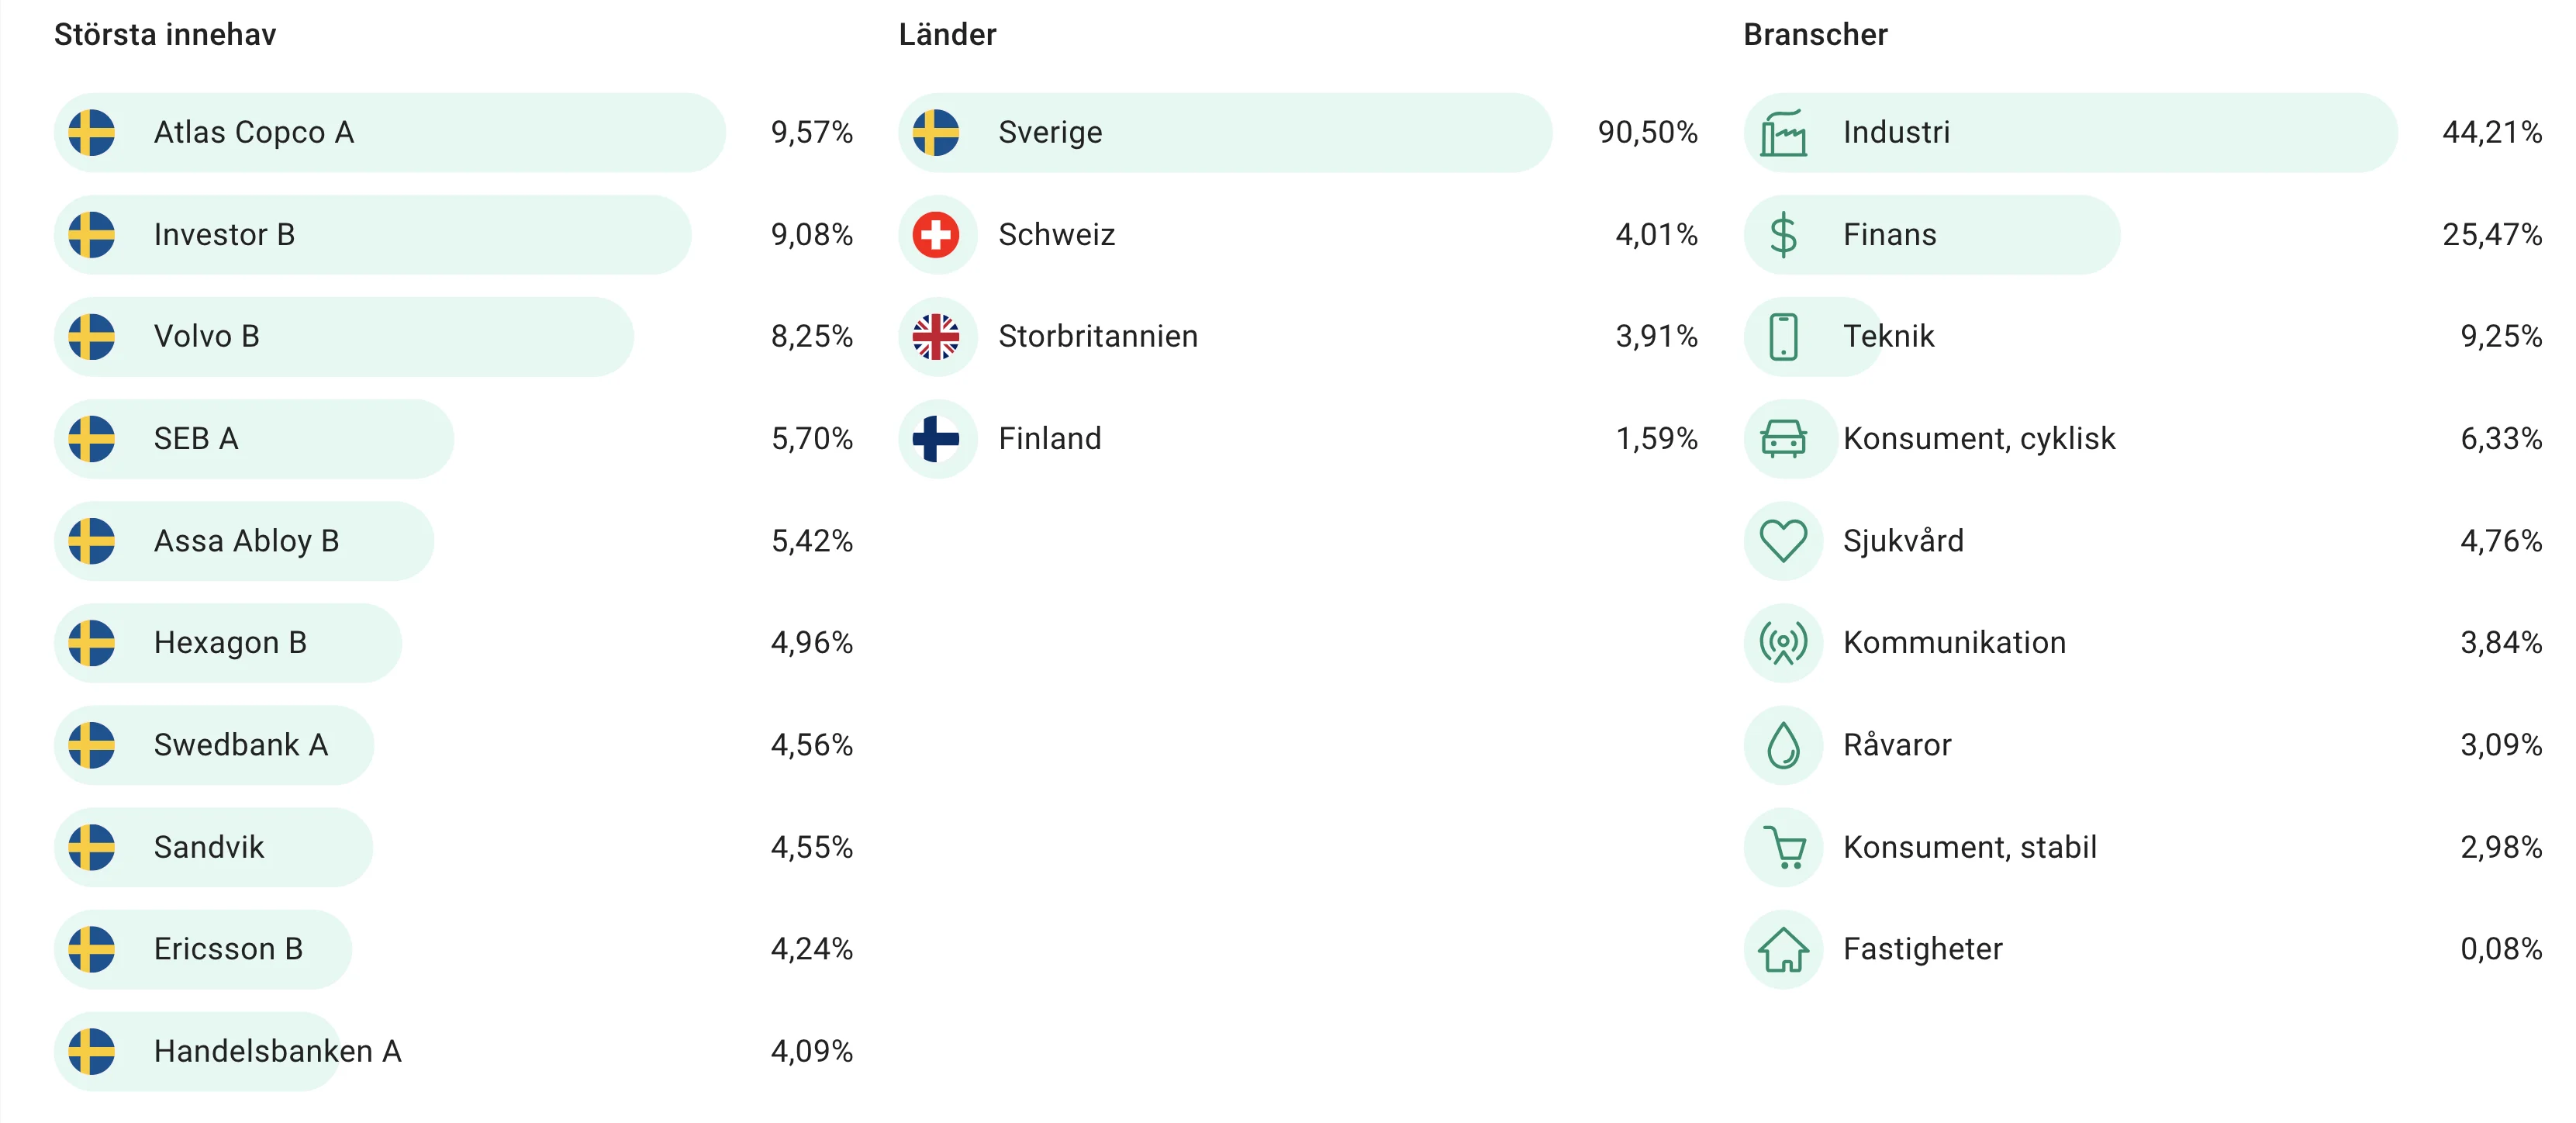Click the Industri factory icon
The height and width of the screenshot is (1123, 2576).
(1783, 133)
